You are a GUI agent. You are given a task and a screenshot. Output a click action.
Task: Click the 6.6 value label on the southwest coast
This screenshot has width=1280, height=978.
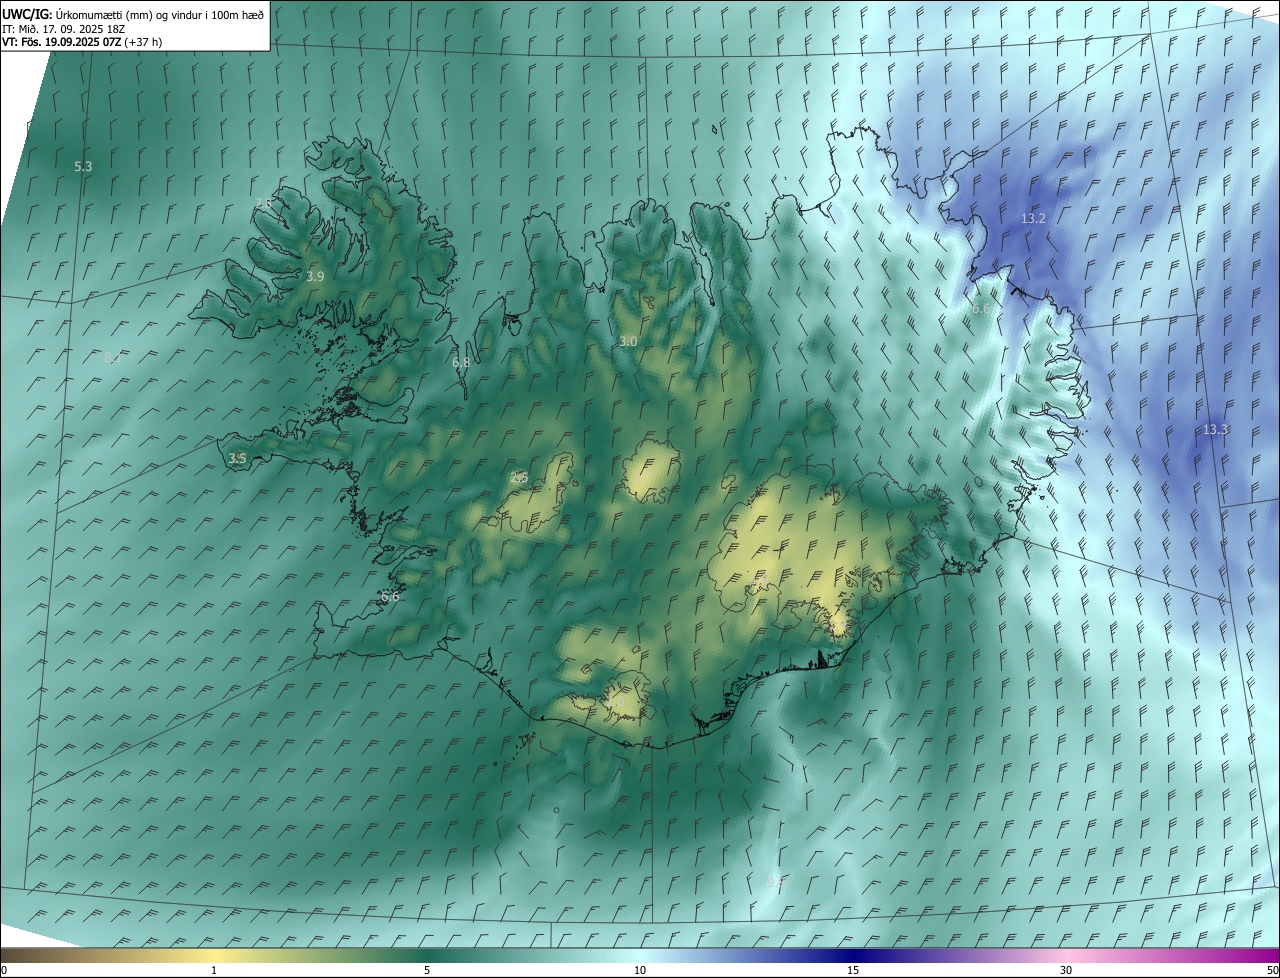[390, 596]
